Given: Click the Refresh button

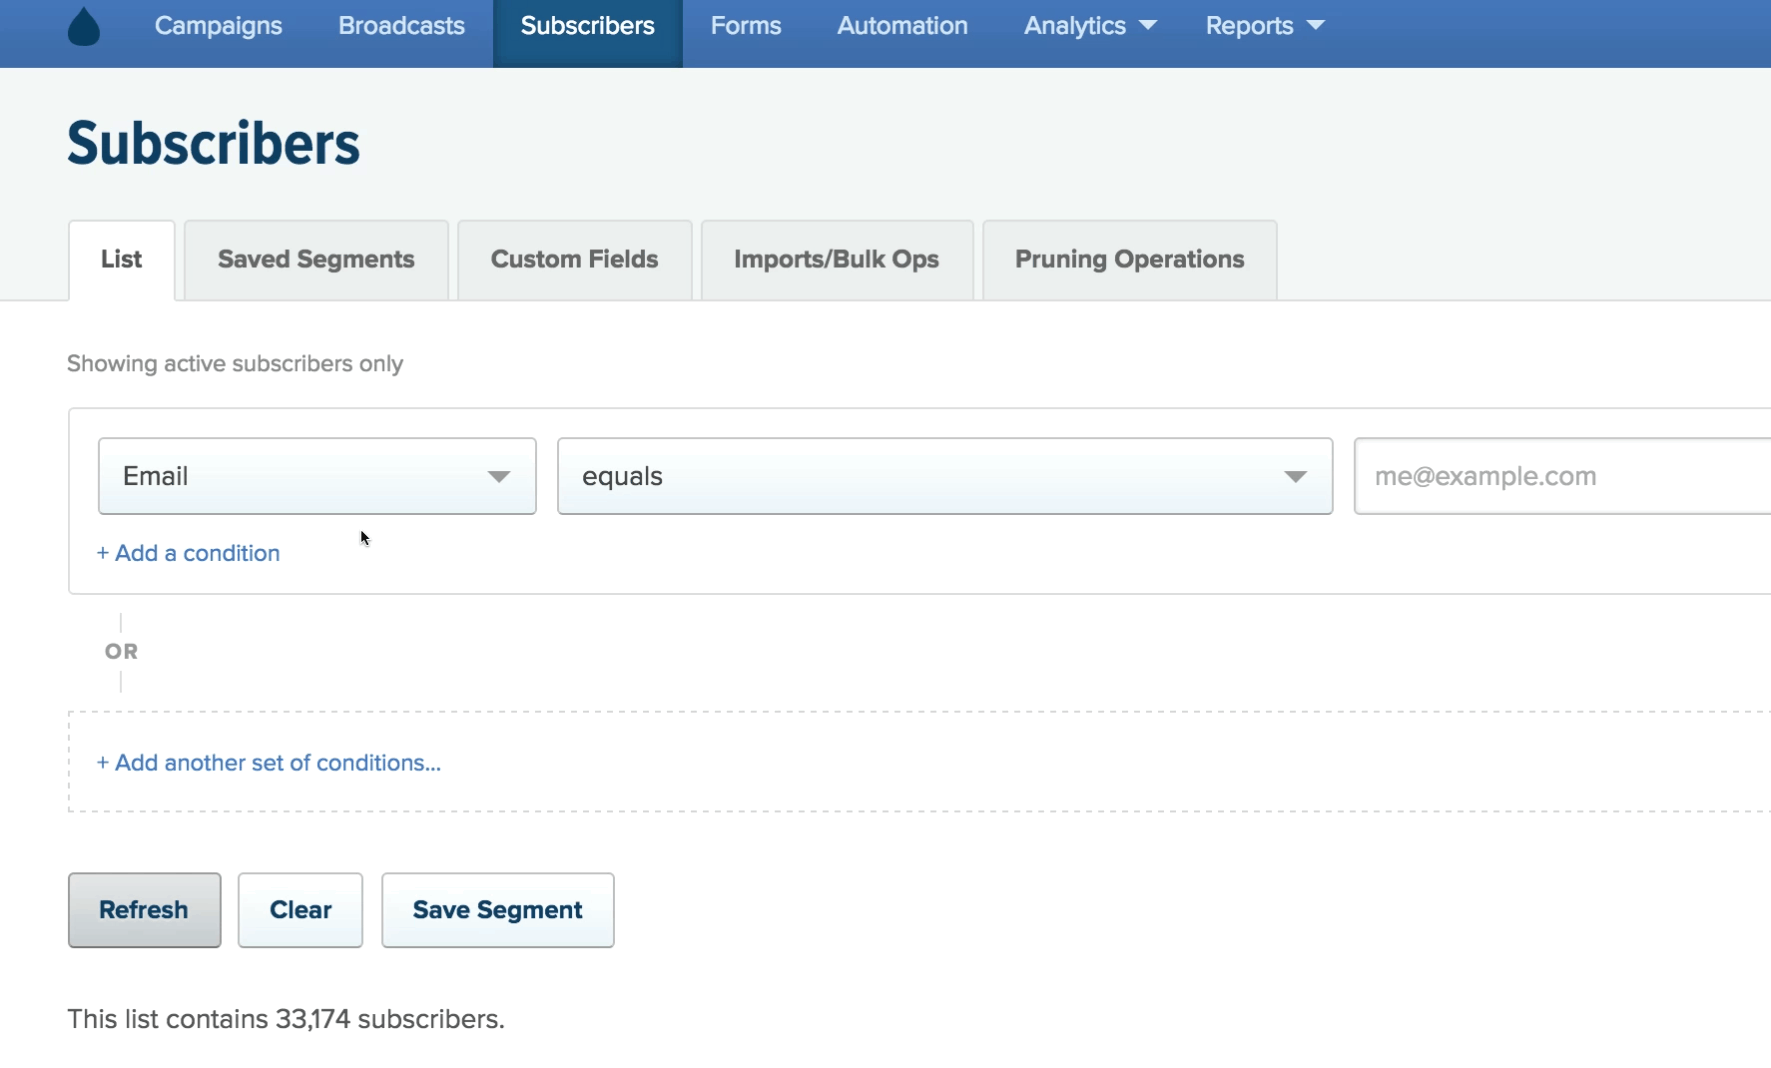Looking at the screenshot, I should [x=144, y=910].
